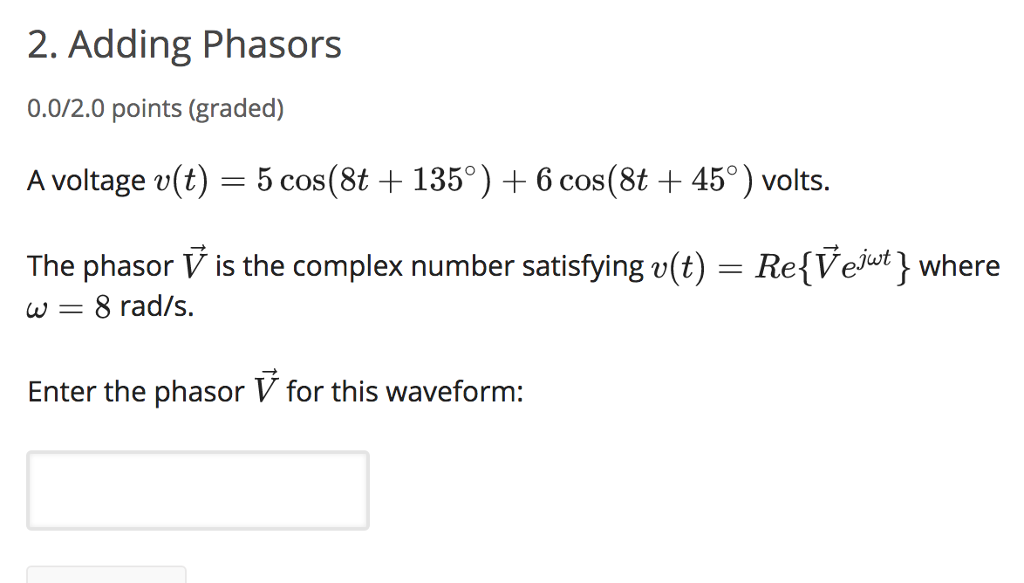
Task: Click the button edge at the page bottom
Action: [x=106, y=576]
